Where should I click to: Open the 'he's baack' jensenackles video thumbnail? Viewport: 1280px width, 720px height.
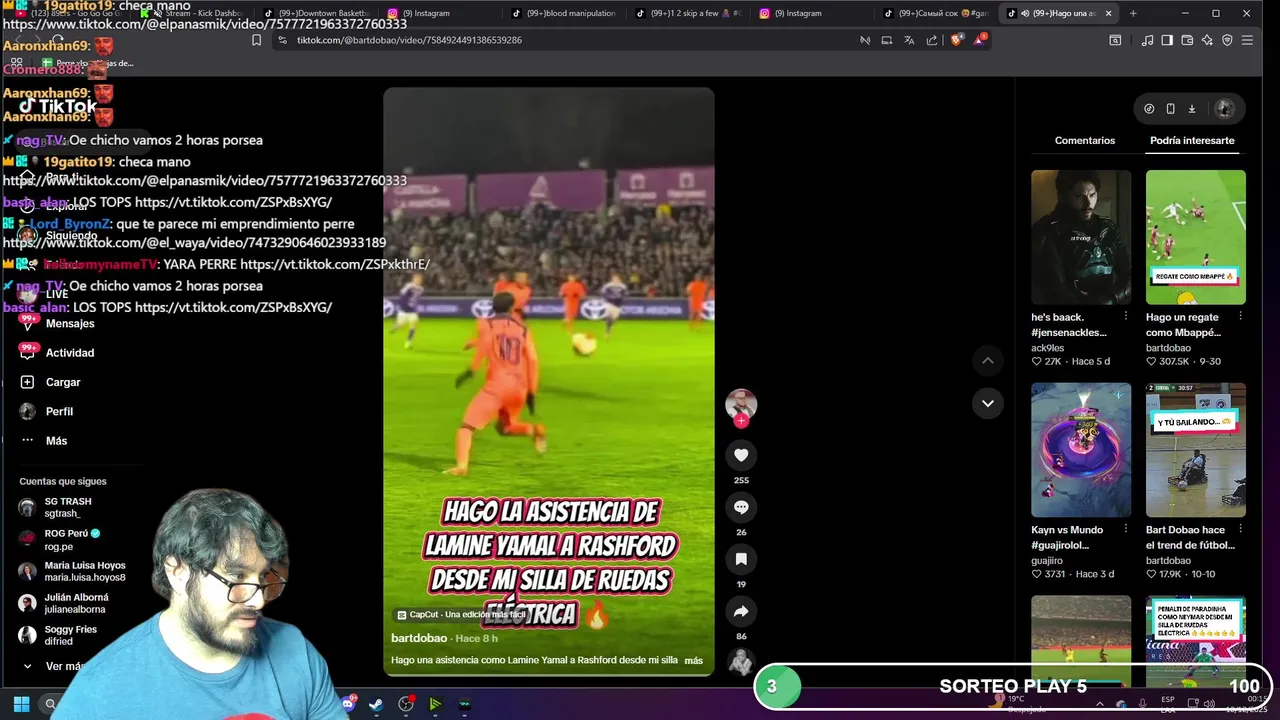click(x=1081, y=237)
